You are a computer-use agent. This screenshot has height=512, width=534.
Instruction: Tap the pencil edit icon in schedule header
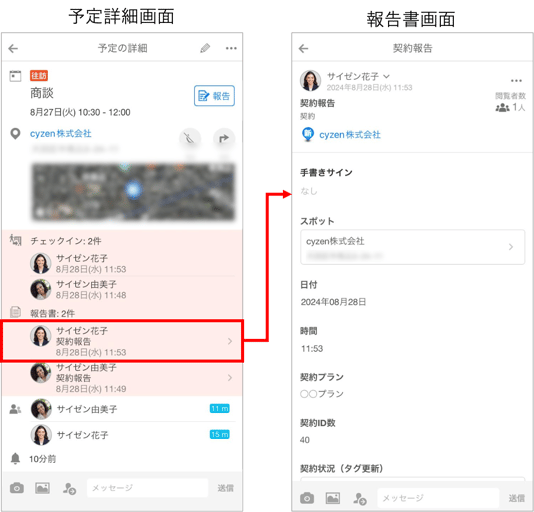point(205,48)
